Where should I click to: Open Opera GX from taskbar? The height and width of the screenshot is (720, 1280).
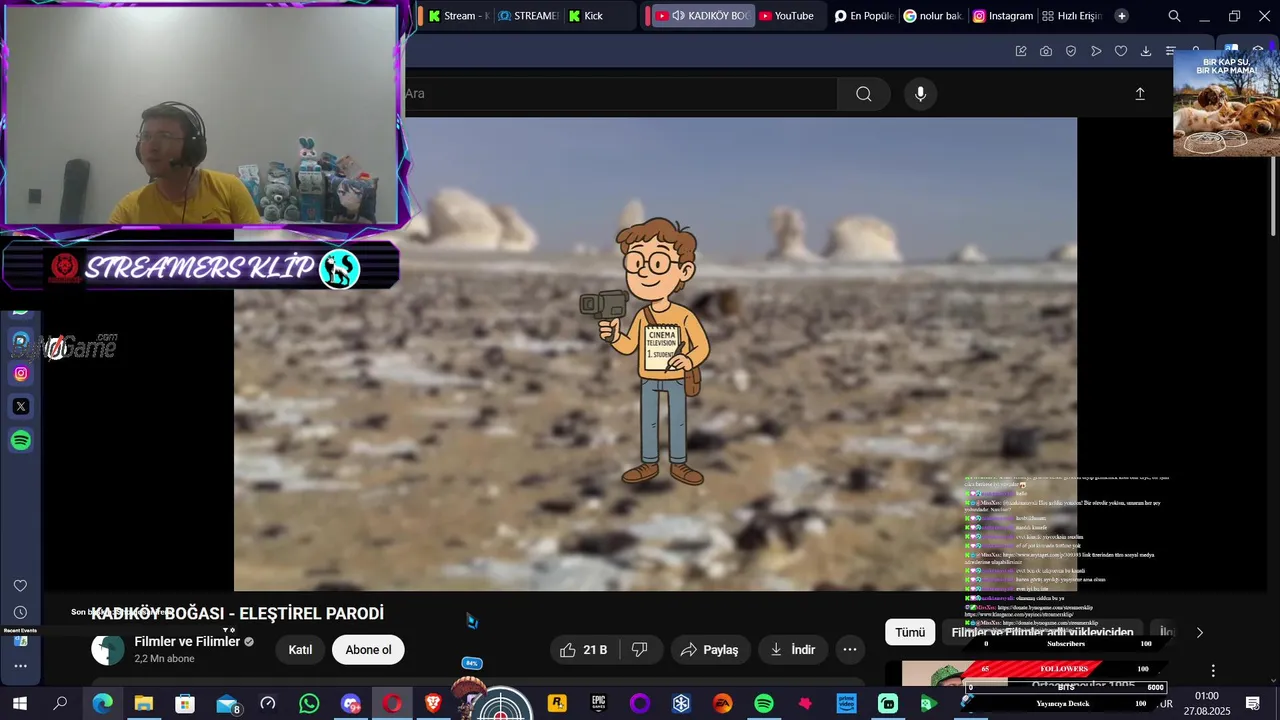click(392, 704)
